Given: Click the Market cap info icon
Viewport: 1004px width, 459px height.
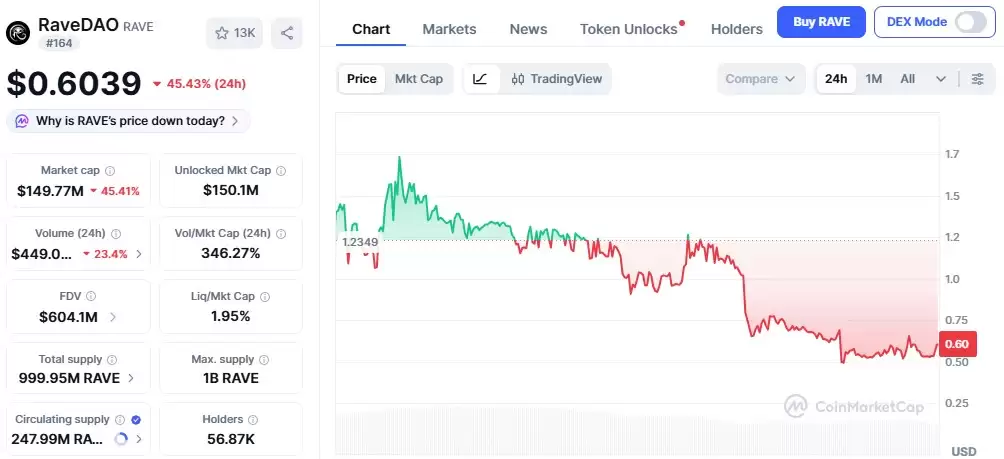Looking at the screenshot, I should pyautogui.click(x=110, y=171).
